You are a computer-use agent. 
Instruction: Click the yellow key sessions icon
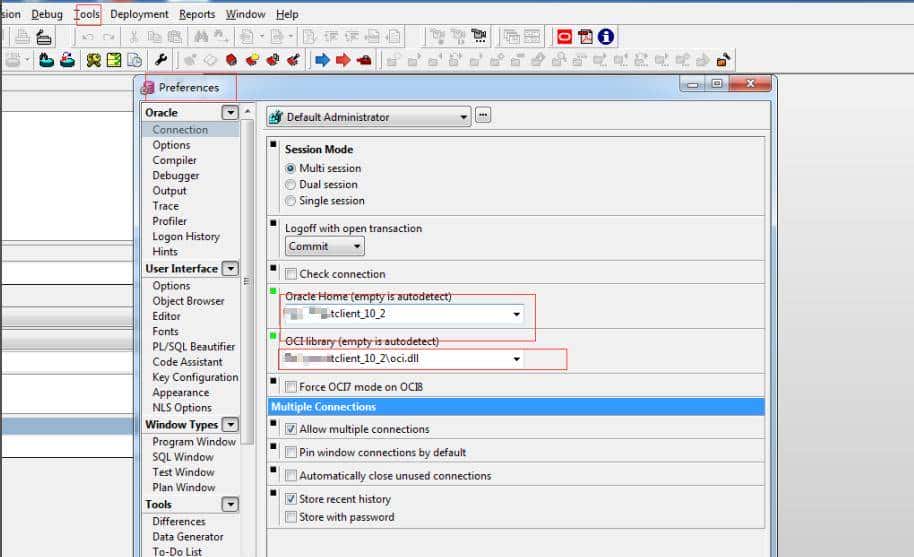pyautogui.click(x=93, y=60)
